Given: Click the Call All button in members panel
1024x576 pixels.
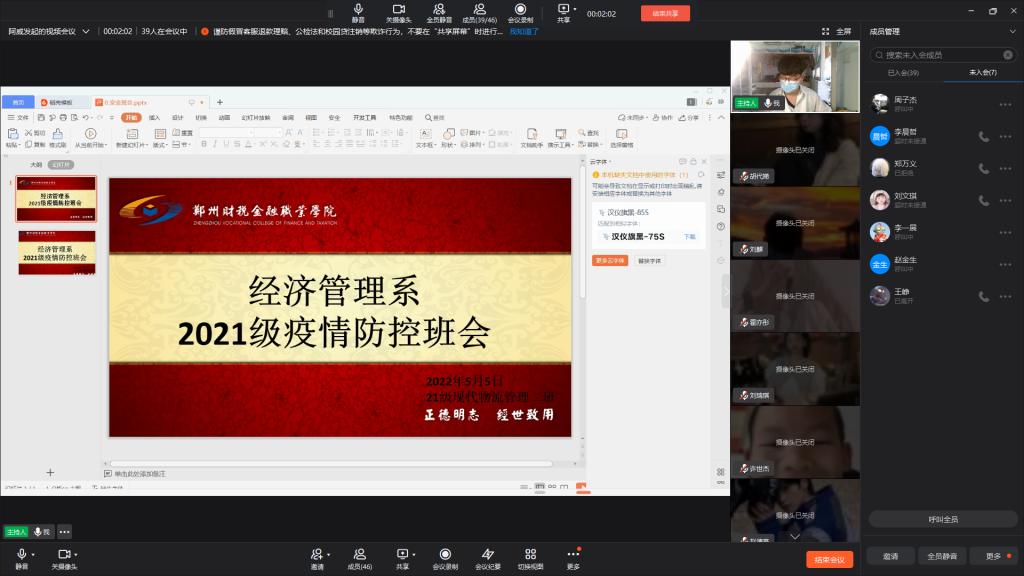Looking at the screenshot, I should coord(943,519).
